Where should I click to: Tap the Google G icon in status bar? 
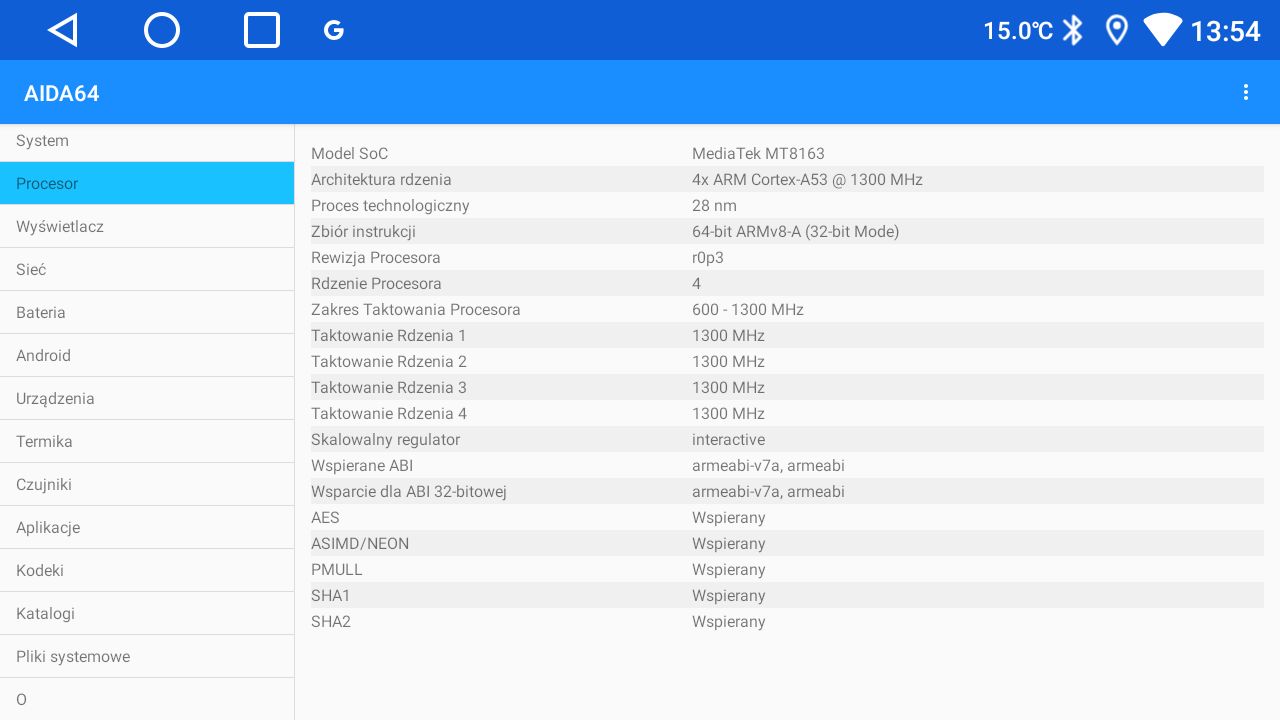click(x=334, y=30)
